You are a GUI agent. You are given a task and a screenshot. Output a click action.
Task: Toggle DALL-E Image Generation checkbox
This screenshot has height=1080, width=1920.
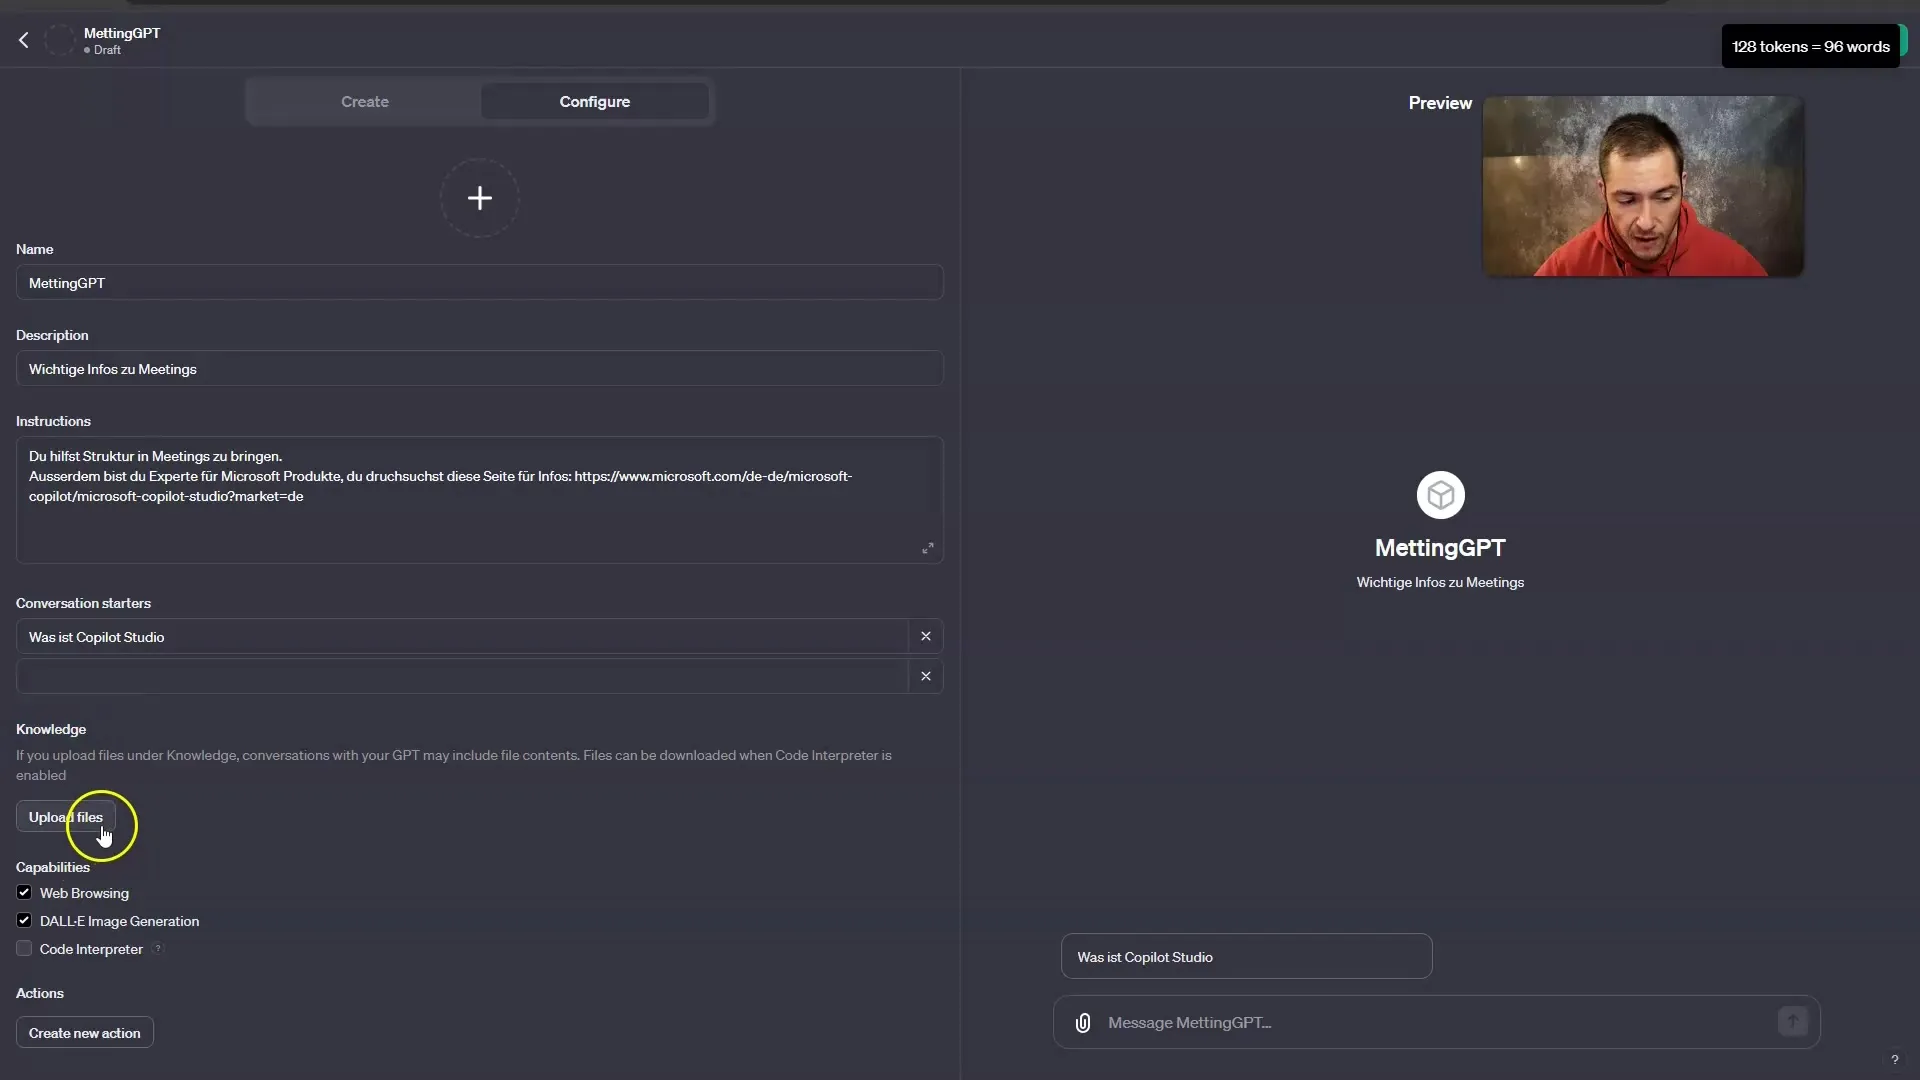[22, 919]
